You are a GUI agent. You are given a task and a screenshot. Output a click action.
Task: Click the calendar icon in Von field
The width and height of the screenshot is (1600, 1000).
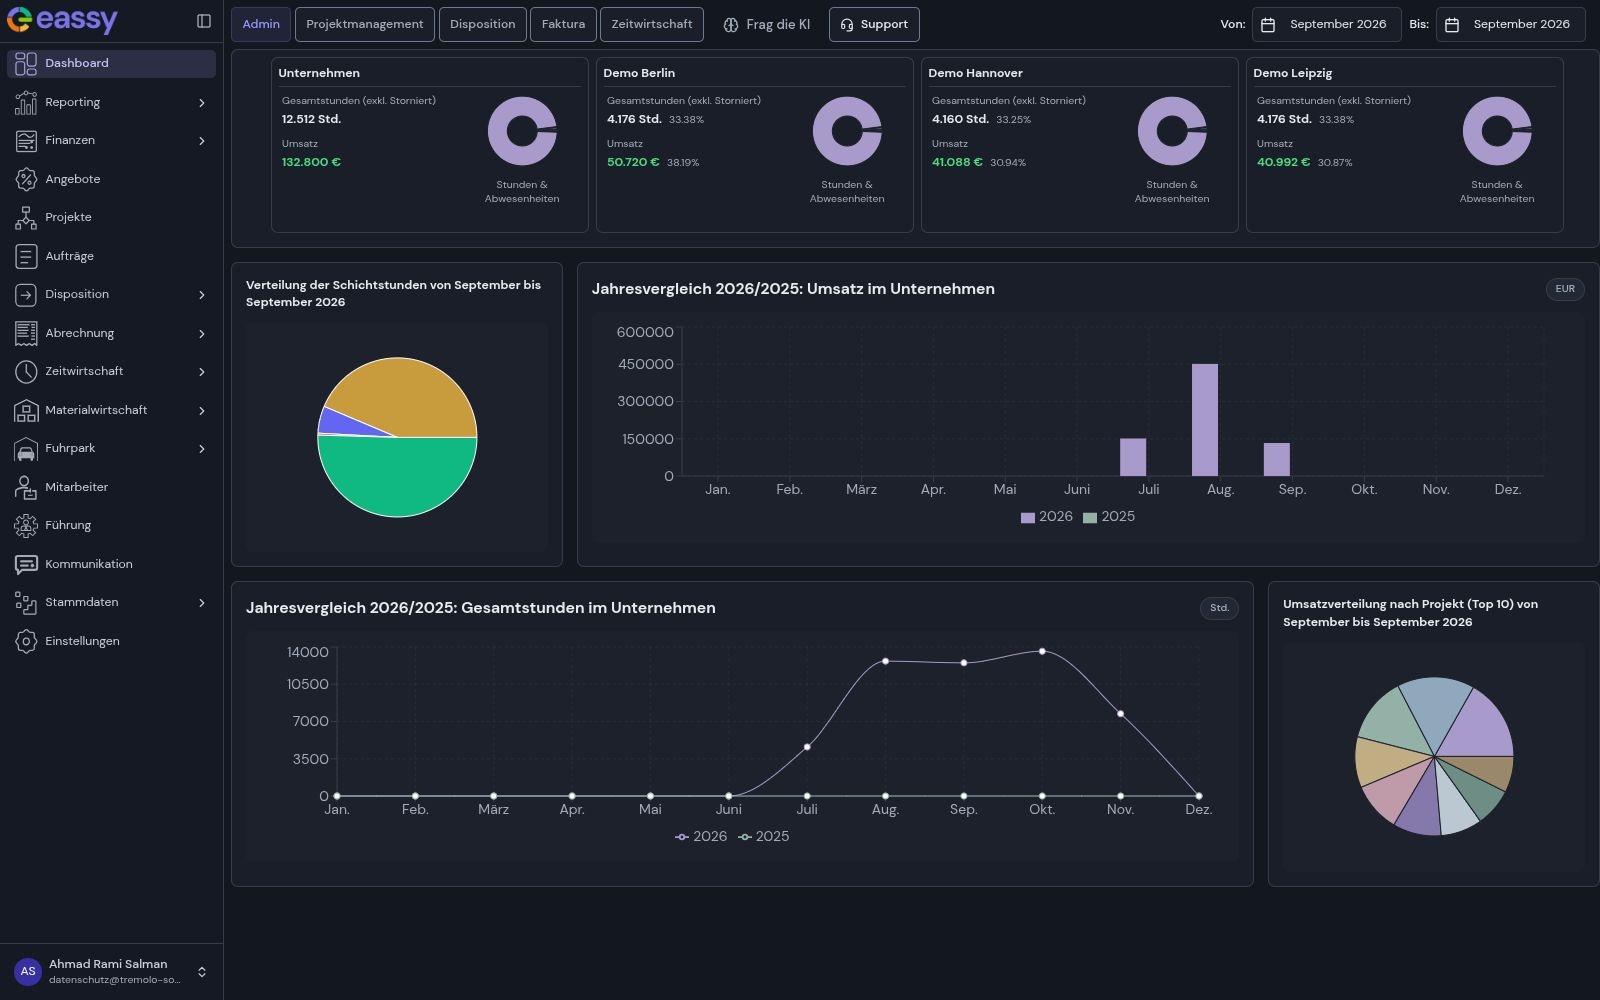pos(1268,24)
